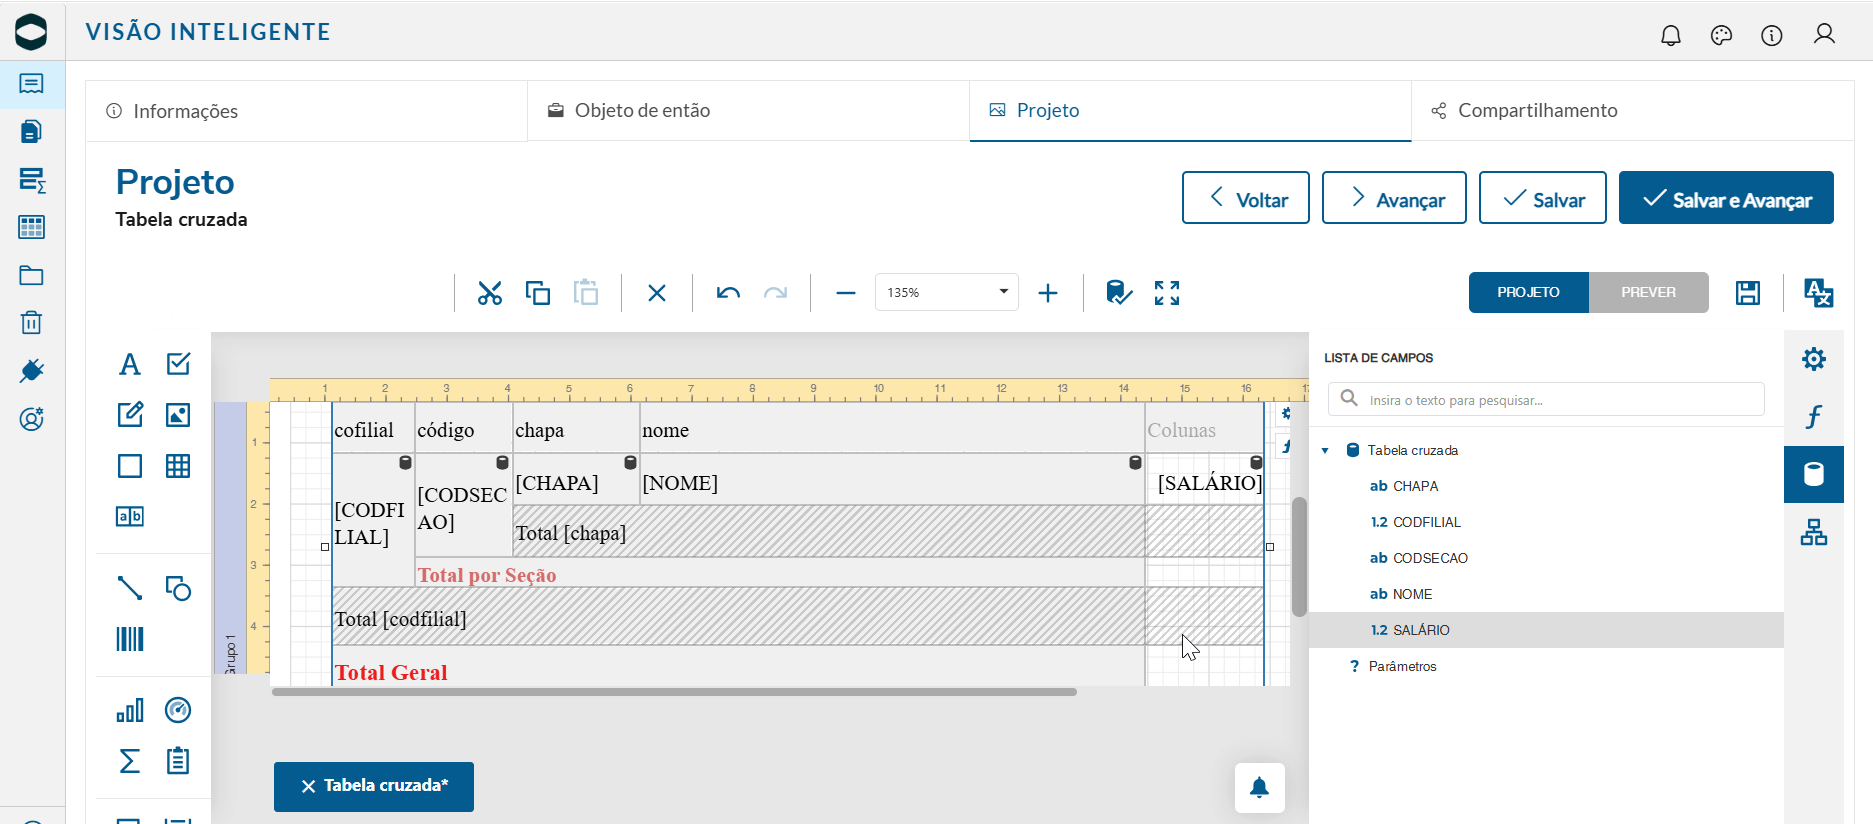Collapse the Tabela cruzada tree node
The height and width of the screenshot is (824, 1873).
pyautogui.click(x=1325, y=451)
